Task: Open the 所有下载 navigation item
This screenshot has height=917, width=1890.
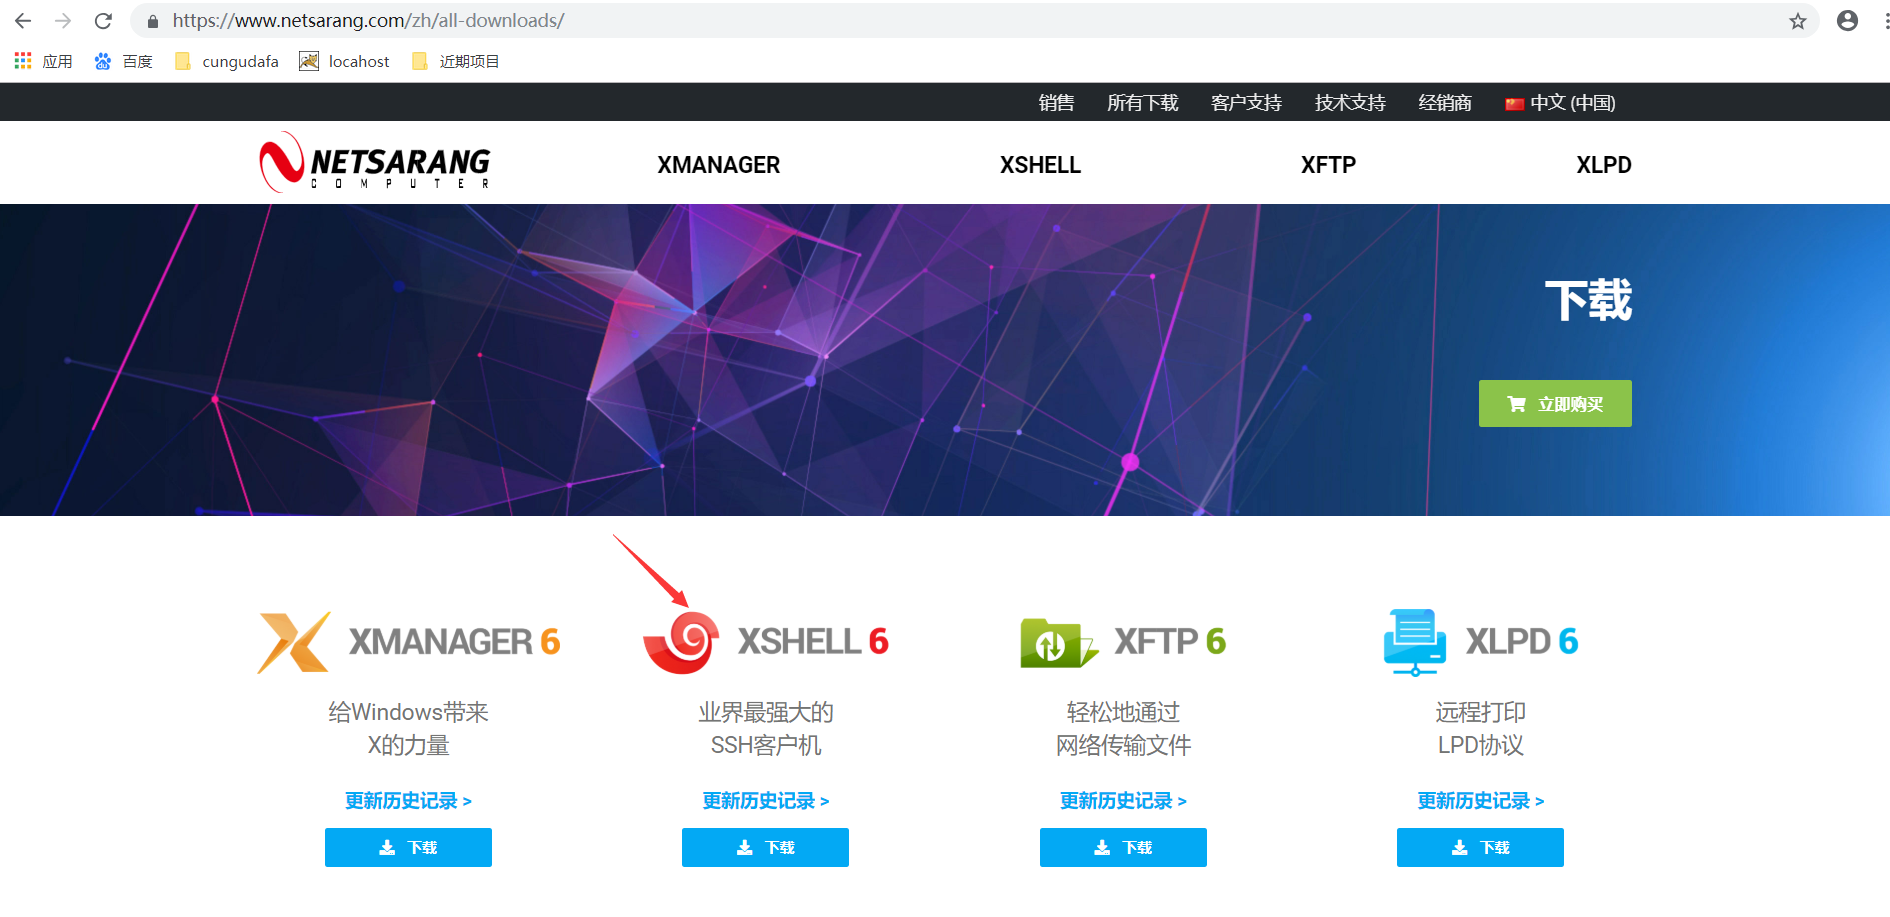Action: pyautogui.click(x=1142, y=102)
